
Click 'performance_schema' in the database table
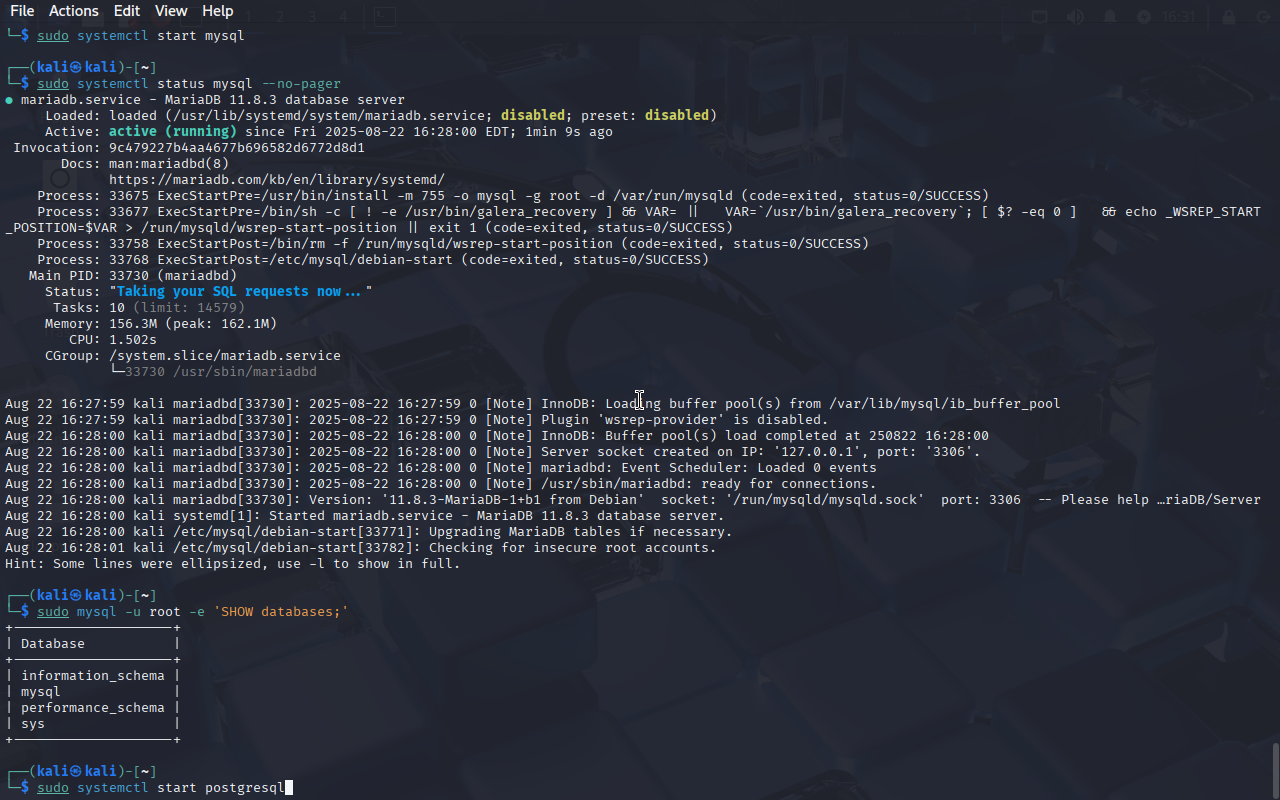click(x=93, y=708)
